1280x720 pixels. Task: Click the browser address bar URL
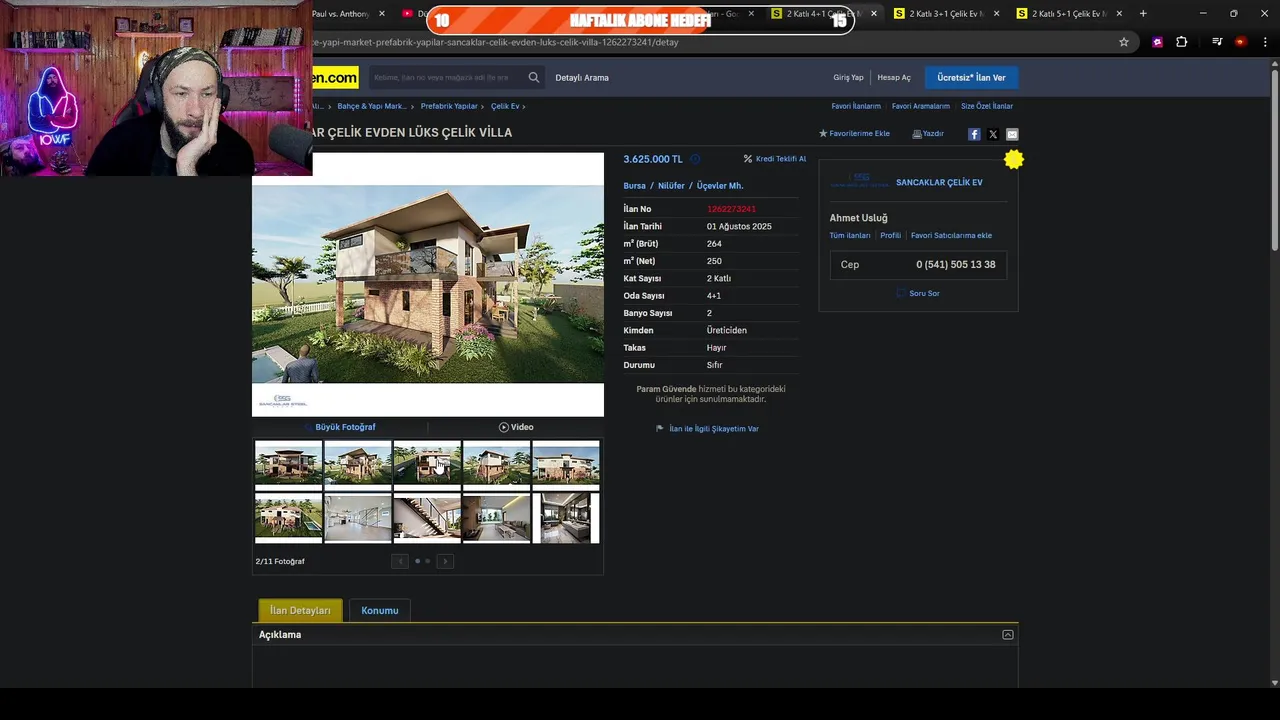click(x=496, y=42)
